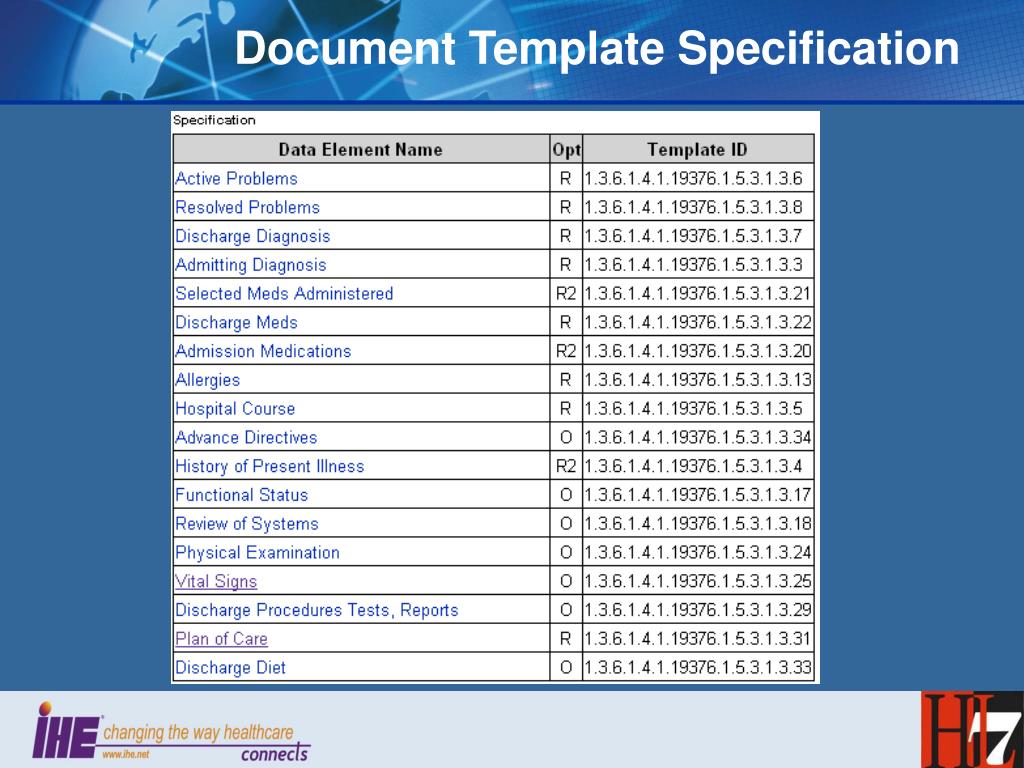Click the Discharge Diagnosis link
Screen dimensions: 1024x768
[252, 236]
